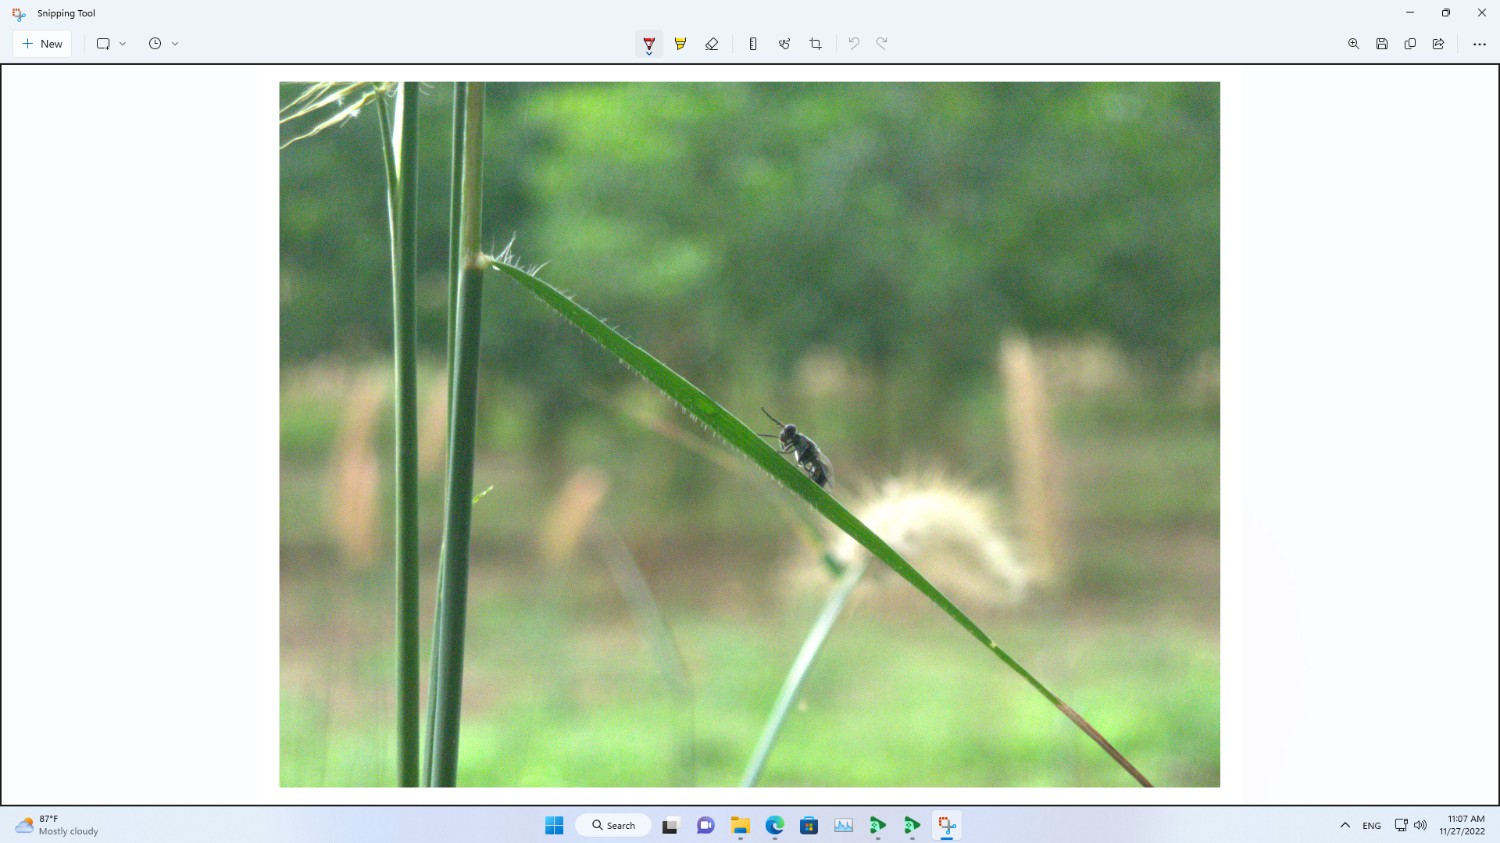1500x843 pixels.
Task: Open the second green game controller taskbar app
Action: [912, 825]
